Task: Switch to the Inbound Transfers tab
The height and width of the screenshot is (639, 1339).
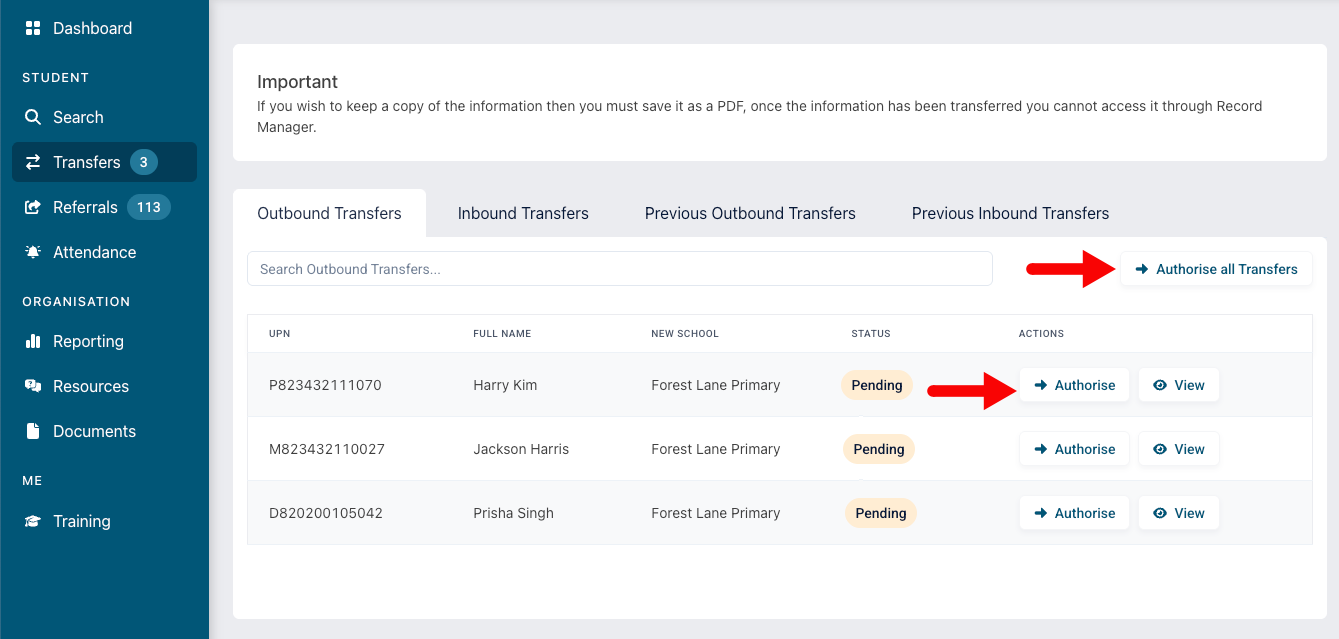Action: (523, 212)
